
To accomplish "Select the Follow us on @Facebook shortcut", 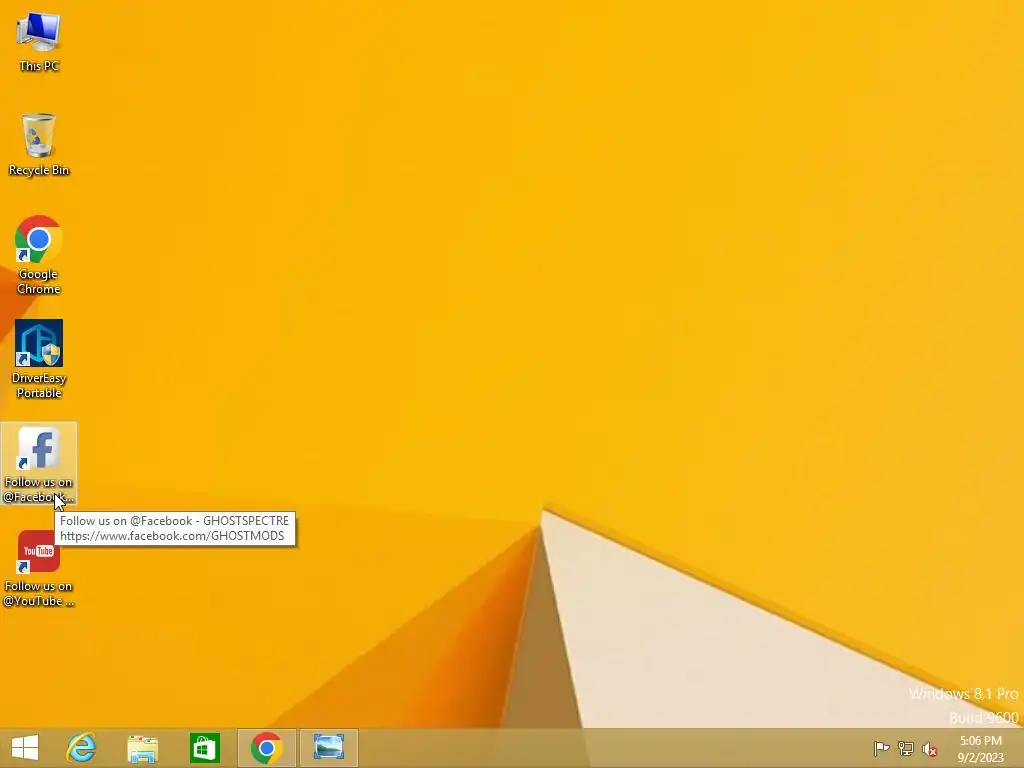I will click(39, 464).
